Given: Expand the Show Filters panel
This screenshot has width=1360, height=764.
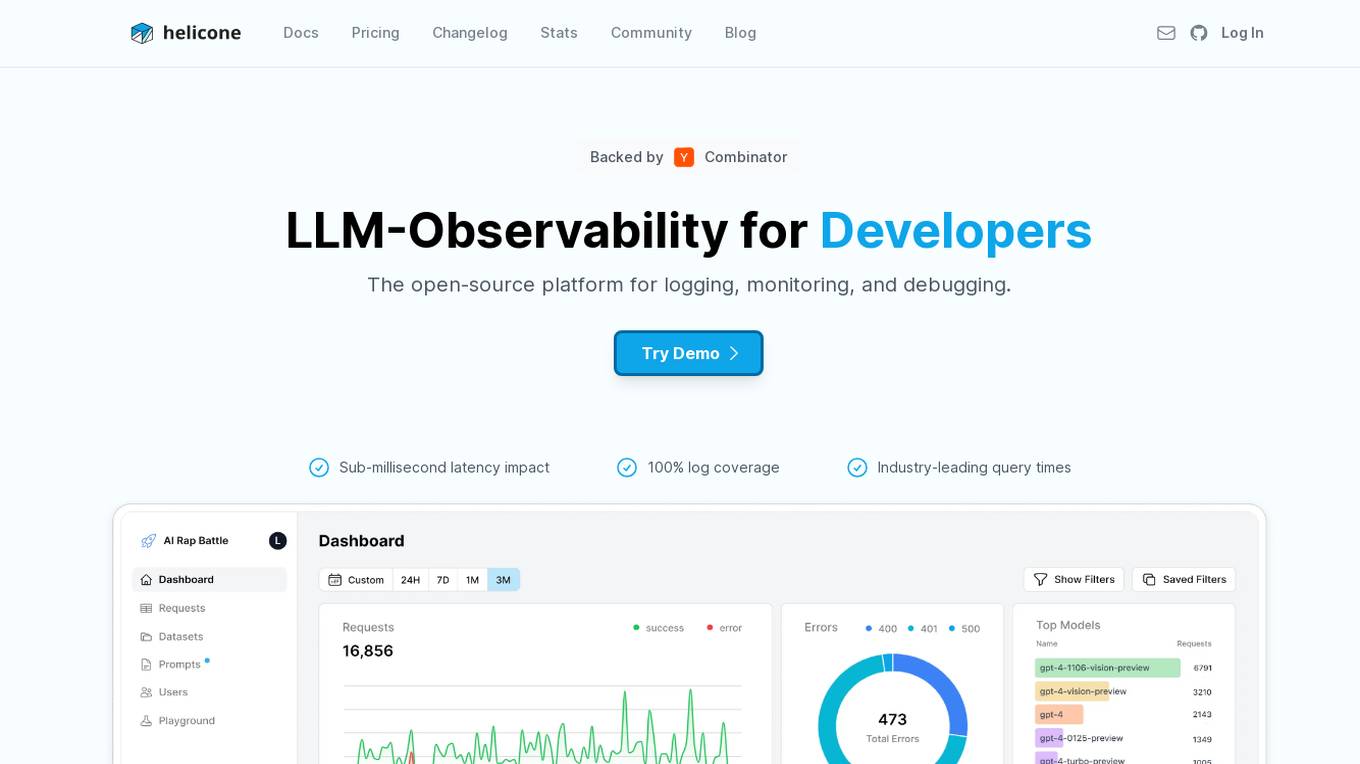Looking at the screenshot, I should pyautogui.click(x=1074, y=580).
